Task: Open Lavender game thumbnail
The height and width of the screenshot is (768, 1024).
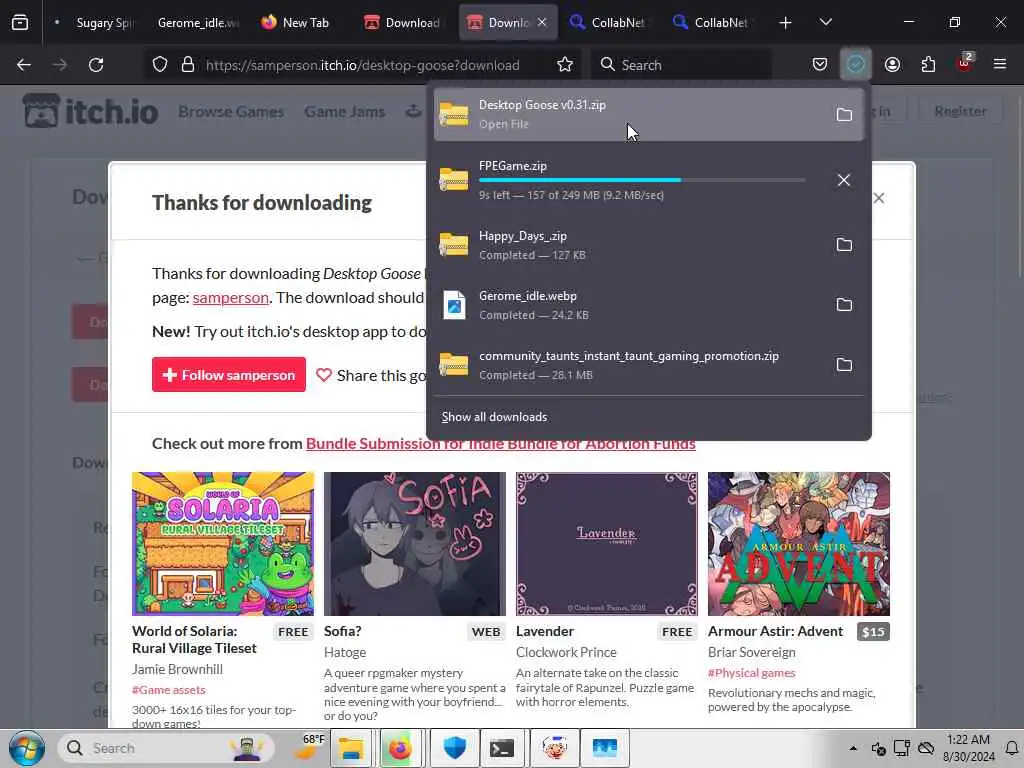Action: (607, 543)
